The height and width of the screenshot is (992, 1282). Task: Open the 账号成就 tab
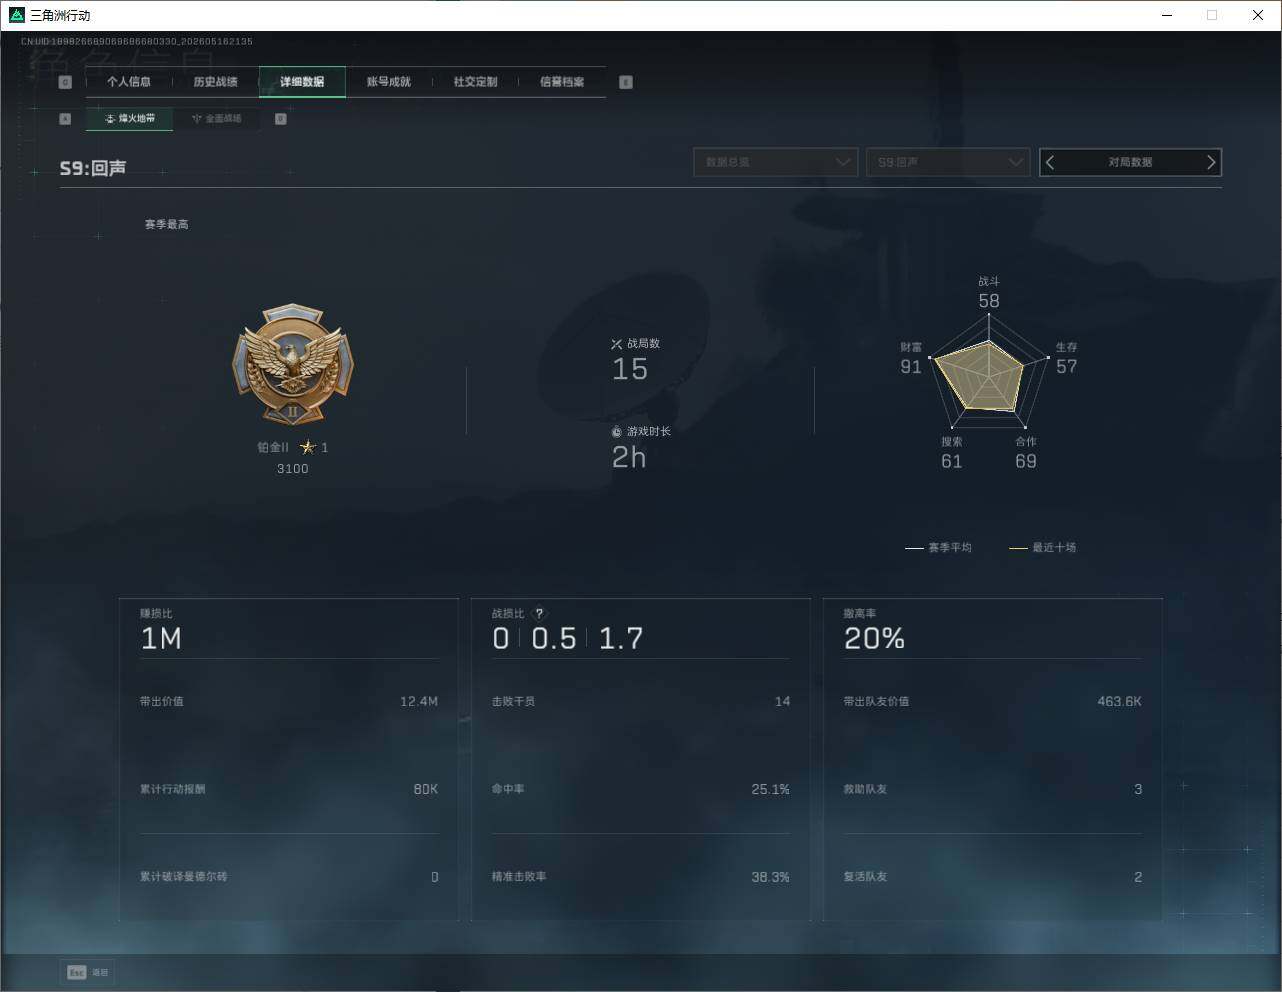389,82
